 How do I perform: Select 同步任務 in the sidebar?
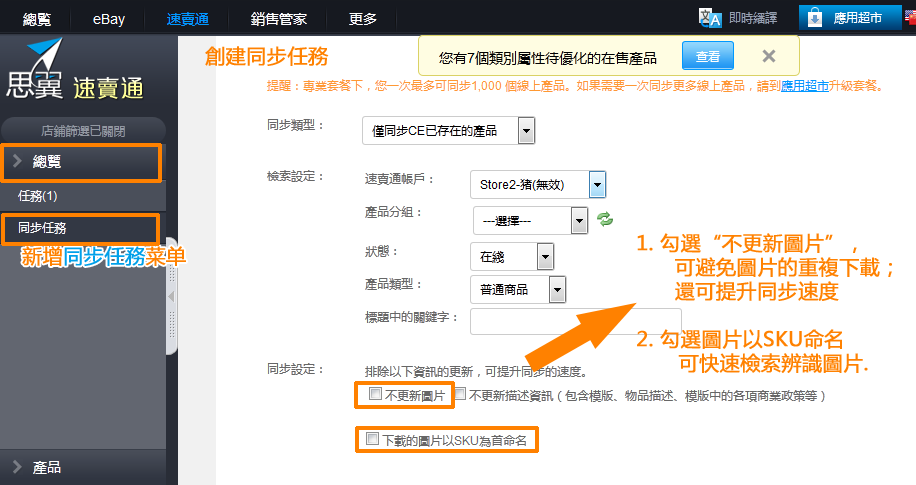click(81, 228)
